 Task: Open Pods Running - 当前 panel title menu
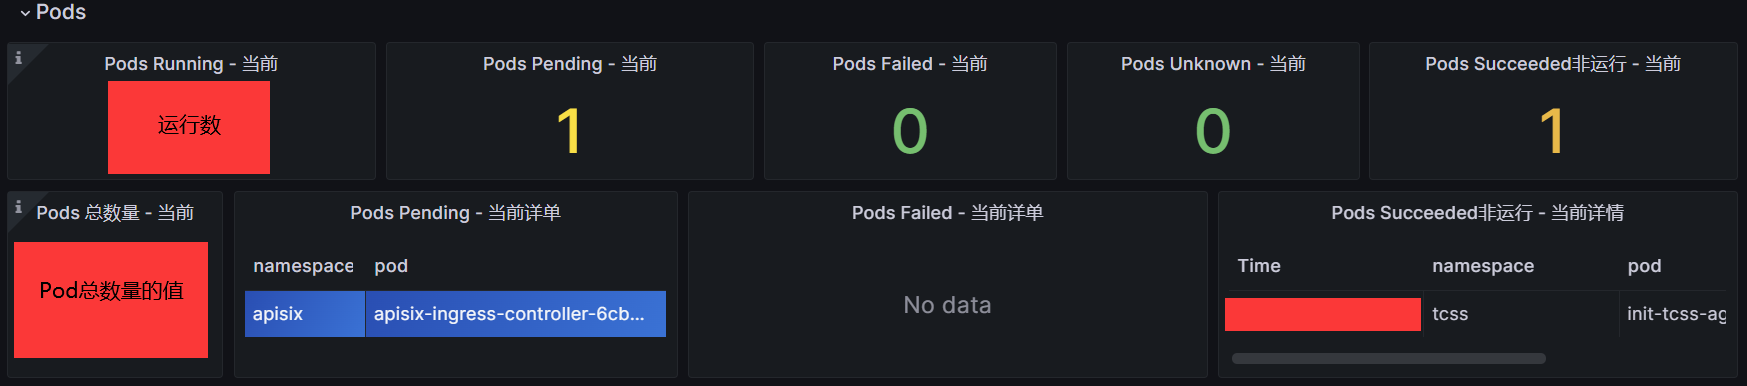[x=191, y=64]
